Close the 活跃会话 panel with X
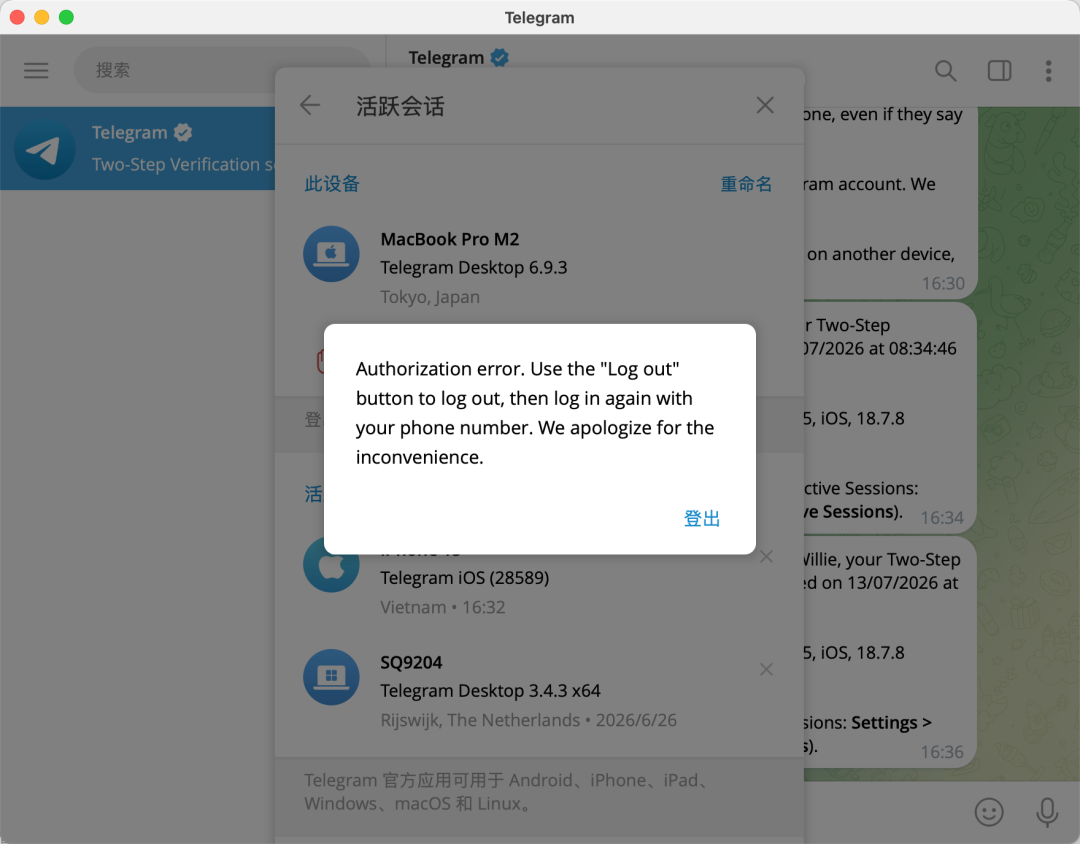The width and height of the screenshot is (1080, 844). 765,105
